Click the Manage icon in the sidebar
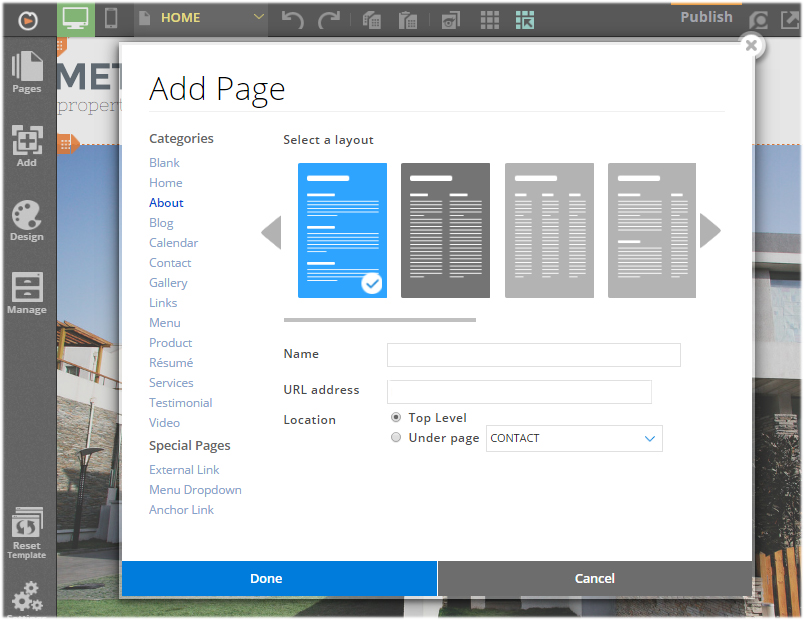The image size is (804, 620). (x=26, y=292)
